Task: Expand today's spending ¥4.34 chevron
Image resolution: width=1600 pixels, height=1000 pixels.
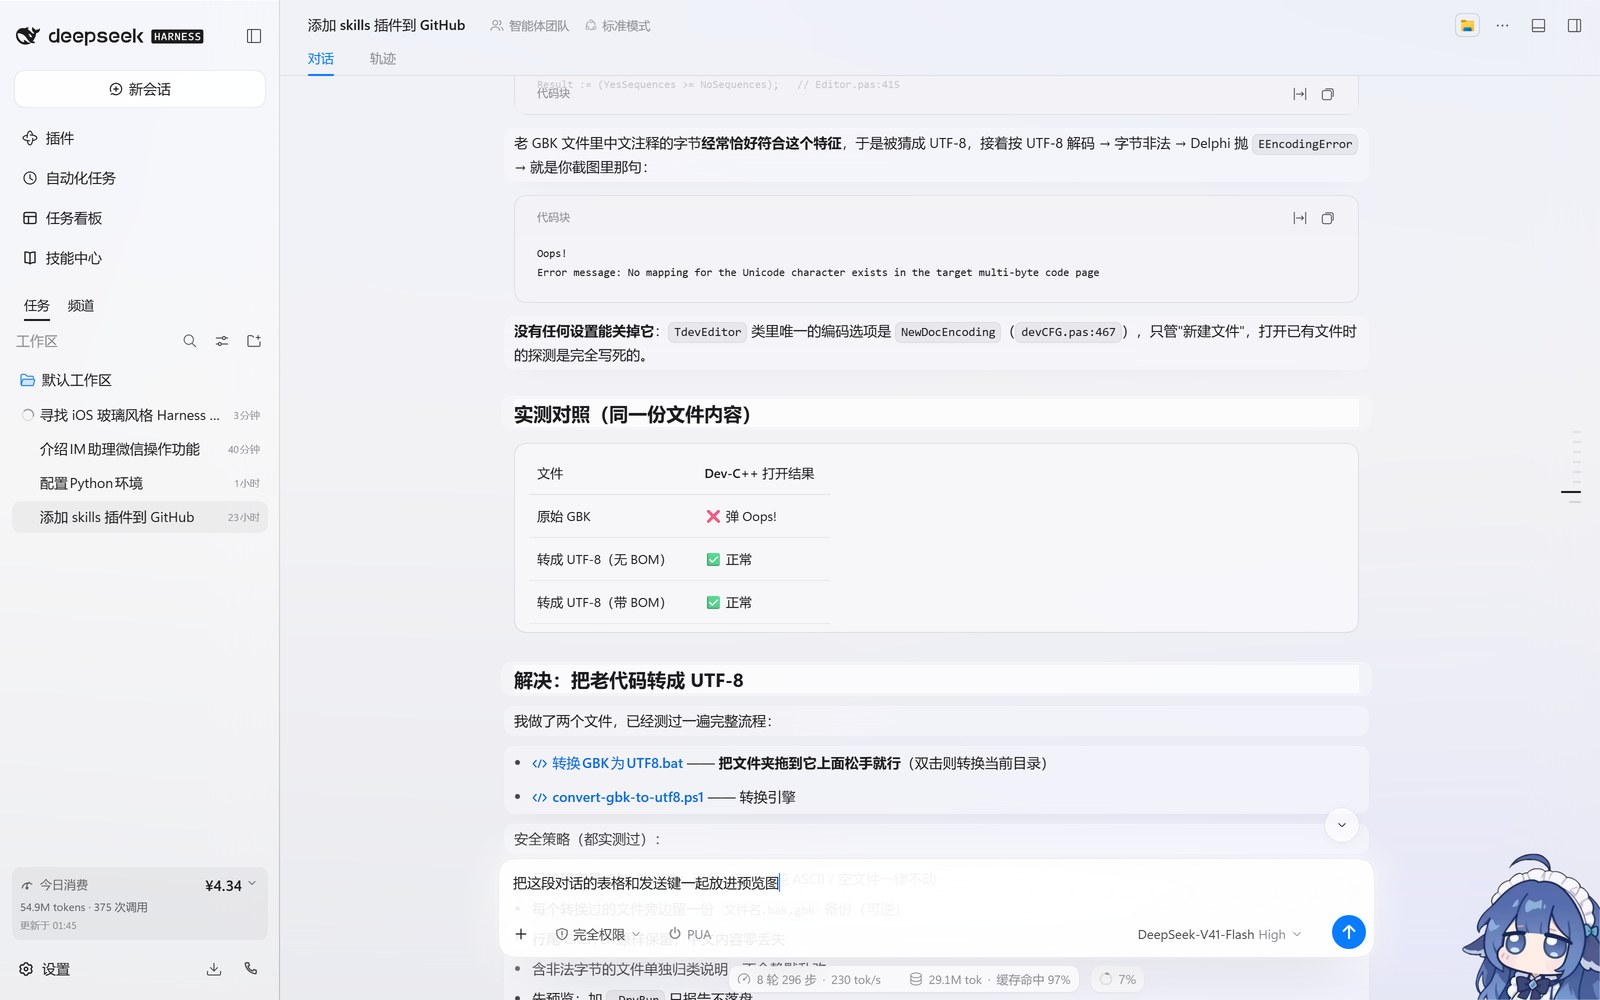Action: coord(252,884)
